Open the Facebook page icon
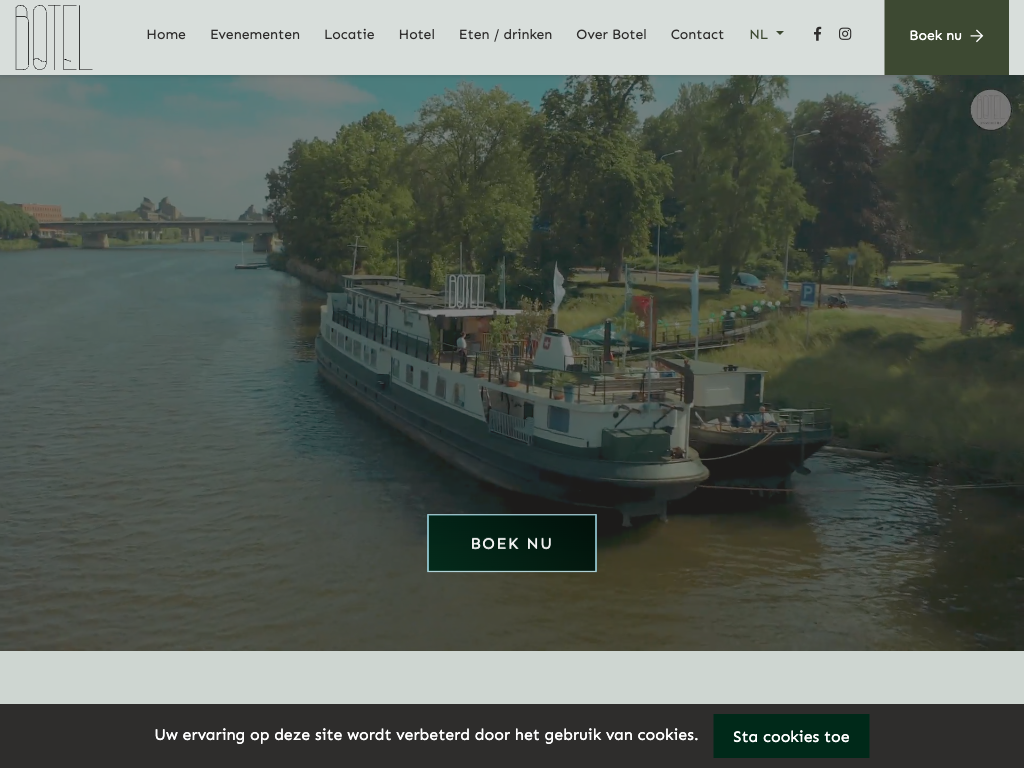Viewport: 1024px width, 768px height. [817, 34]
